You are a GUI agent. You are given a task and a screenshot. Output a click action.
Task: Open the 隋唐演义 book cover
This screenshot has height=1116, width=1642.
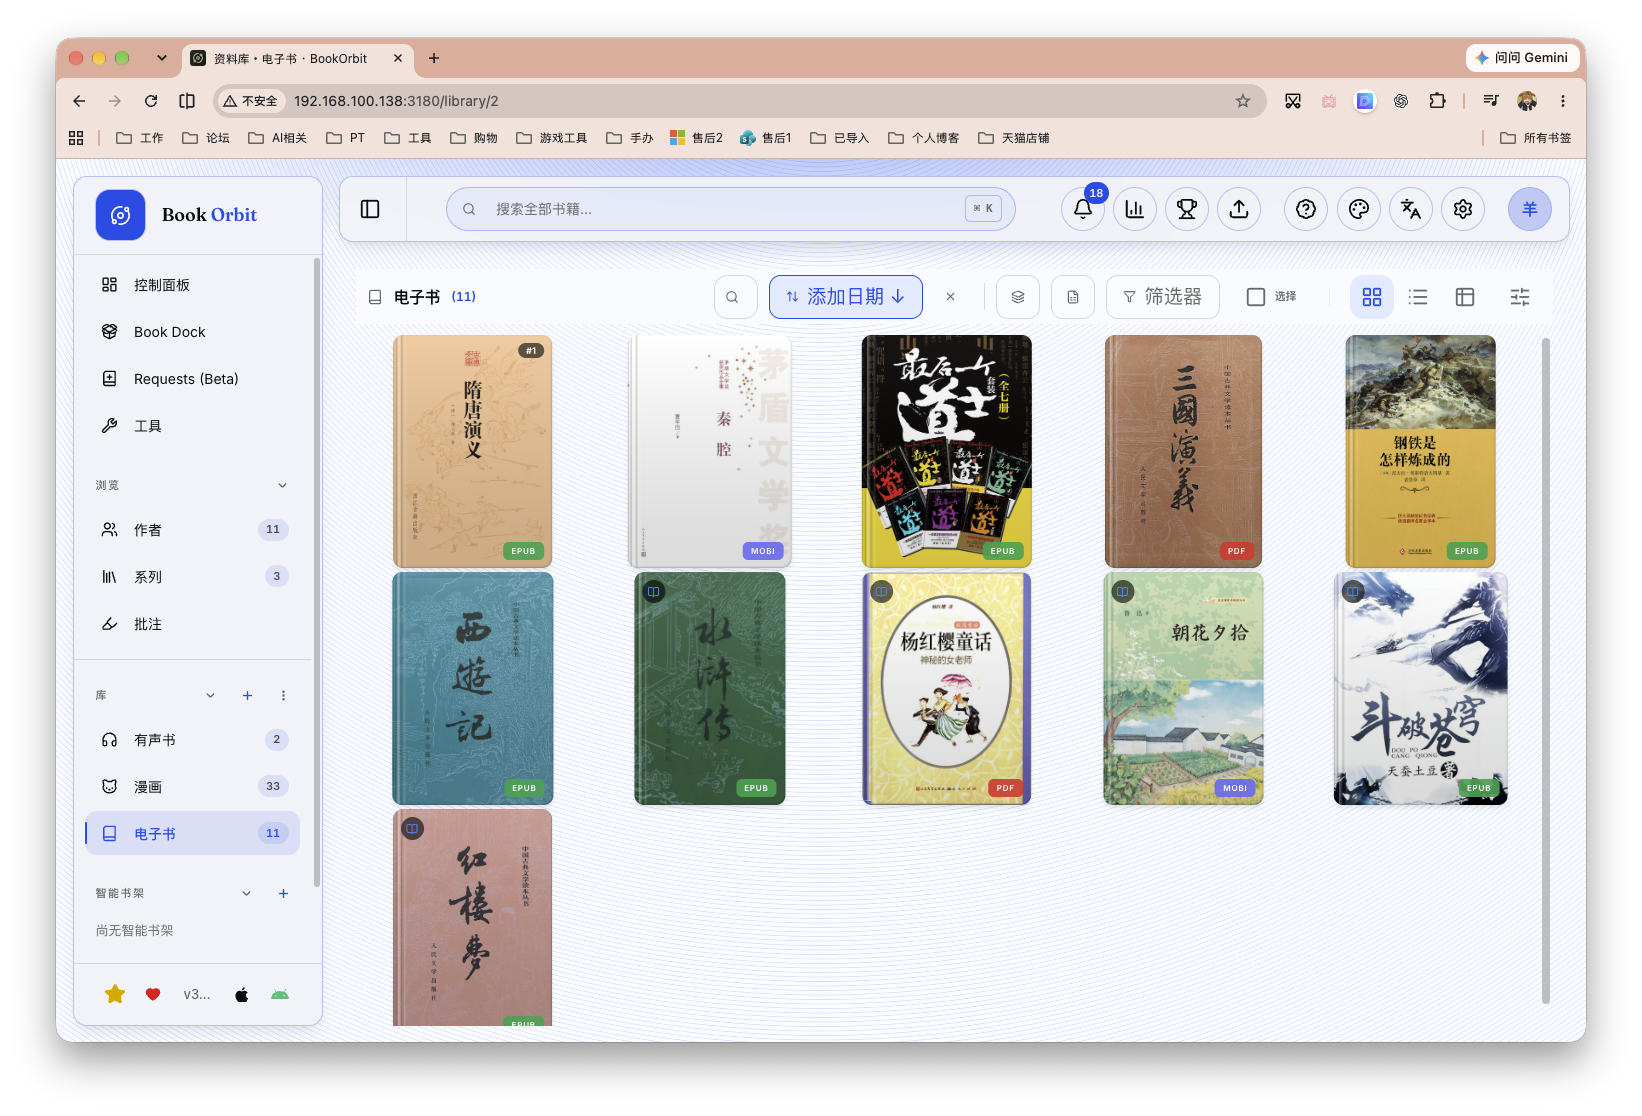(x=472, y=451)
